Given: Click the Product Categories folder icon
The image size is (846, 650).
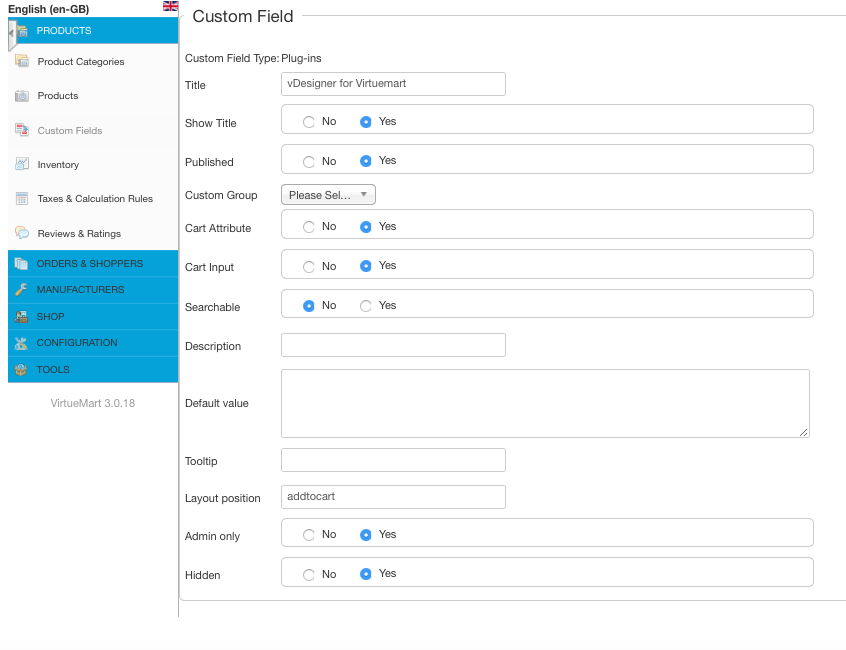Looking at the screenshot, I should pyautogui.click(x=22, y=61).
